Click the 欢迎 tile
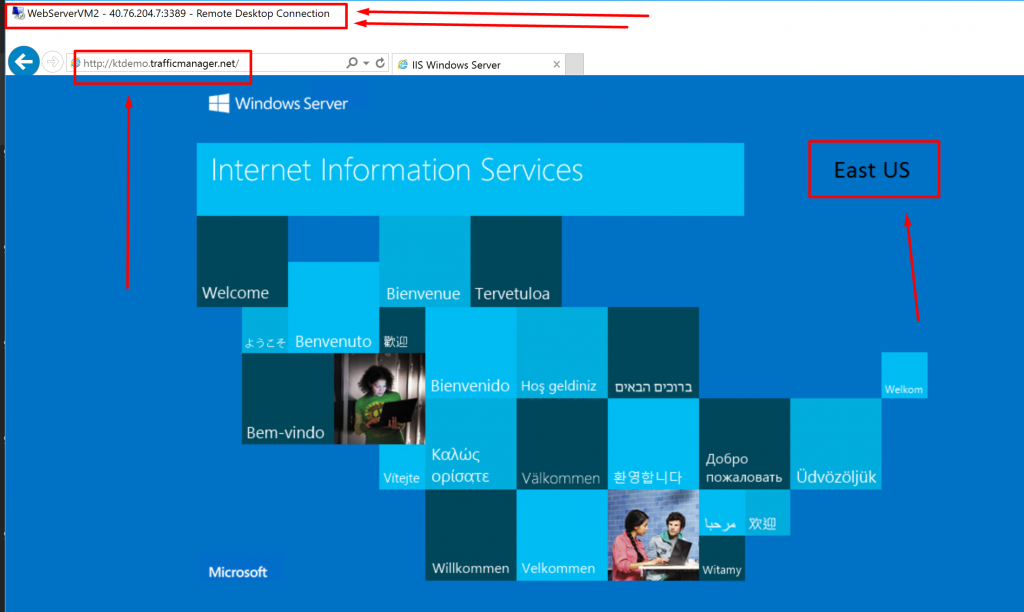 (767, 513)
